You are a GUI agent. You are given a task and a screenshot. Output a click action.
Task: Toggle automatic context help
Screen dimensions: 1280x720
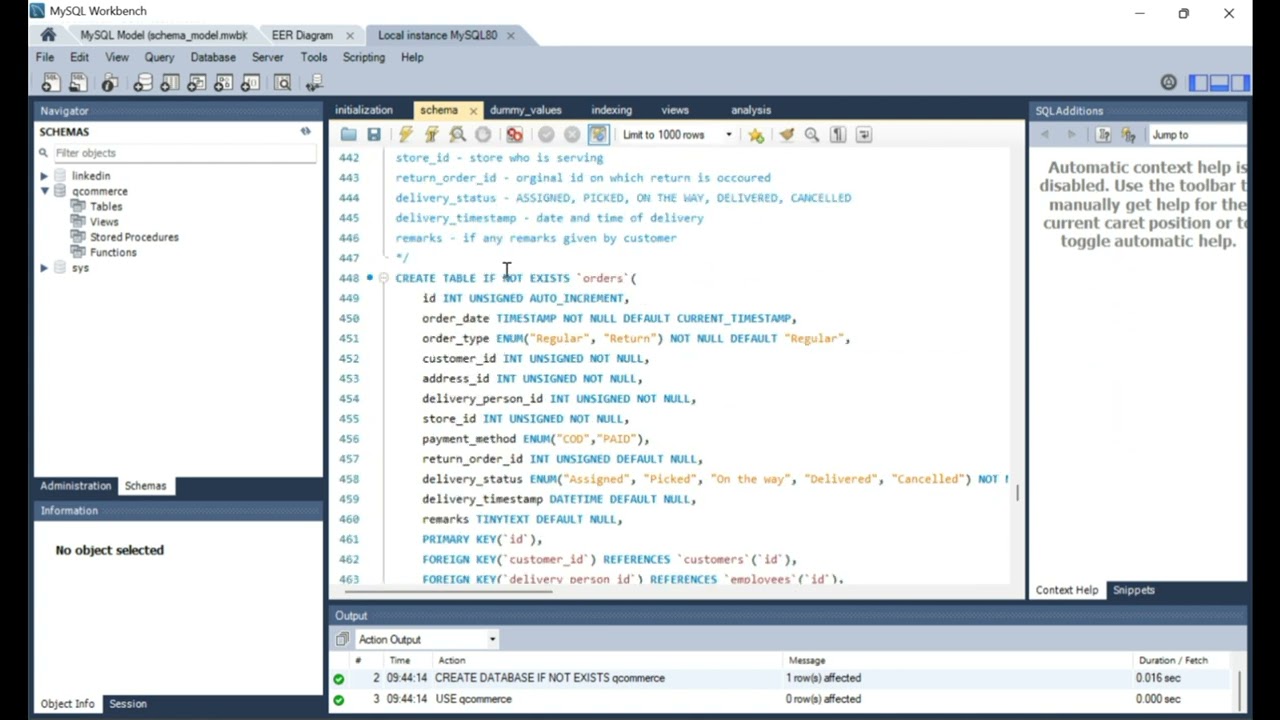click(1129, 135)
